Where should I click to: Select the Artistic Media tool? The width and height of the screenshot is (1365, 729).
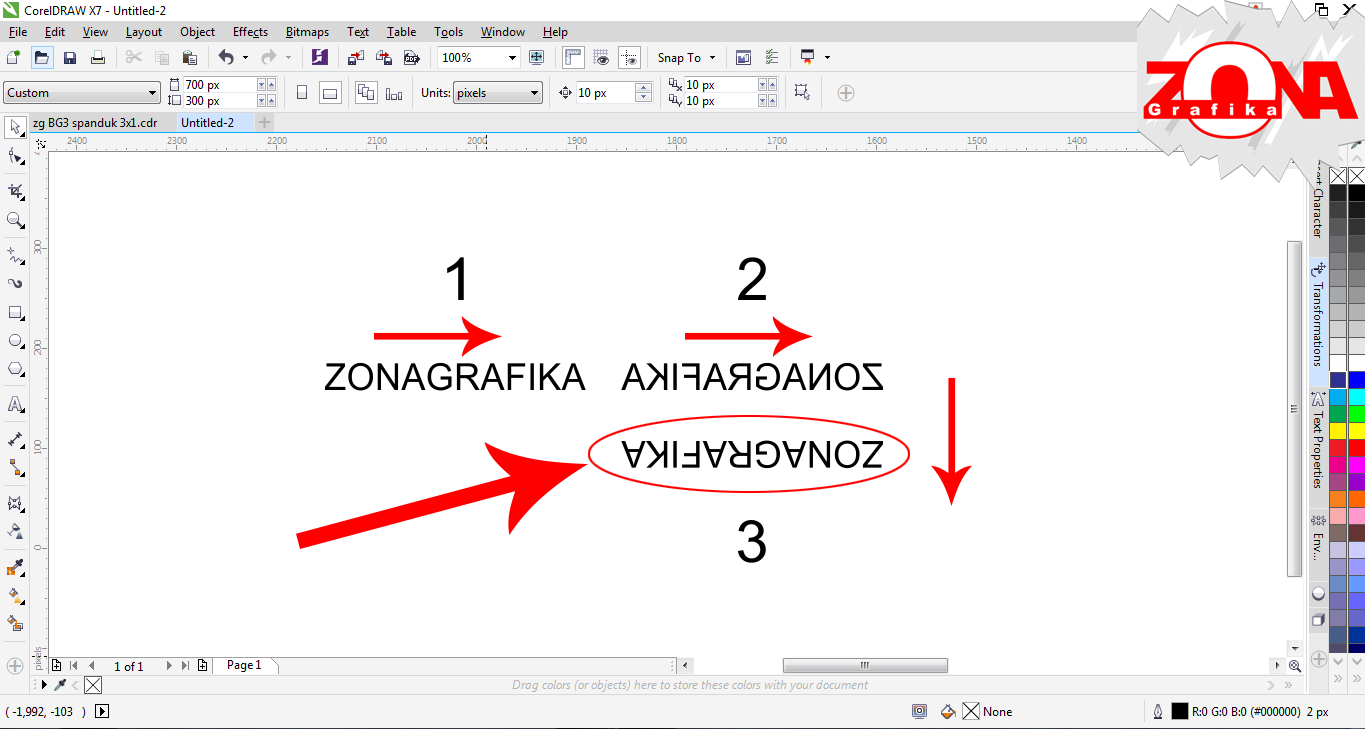(x=15, y=283)
